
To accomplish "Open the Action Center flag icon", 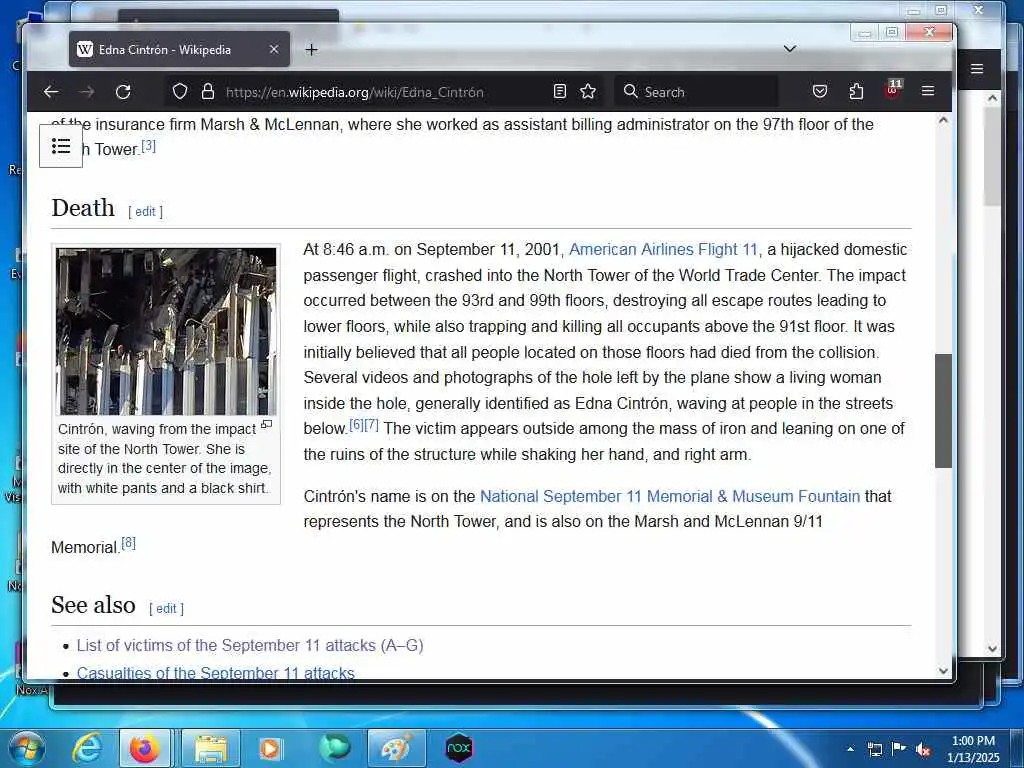I will [899, 748].
